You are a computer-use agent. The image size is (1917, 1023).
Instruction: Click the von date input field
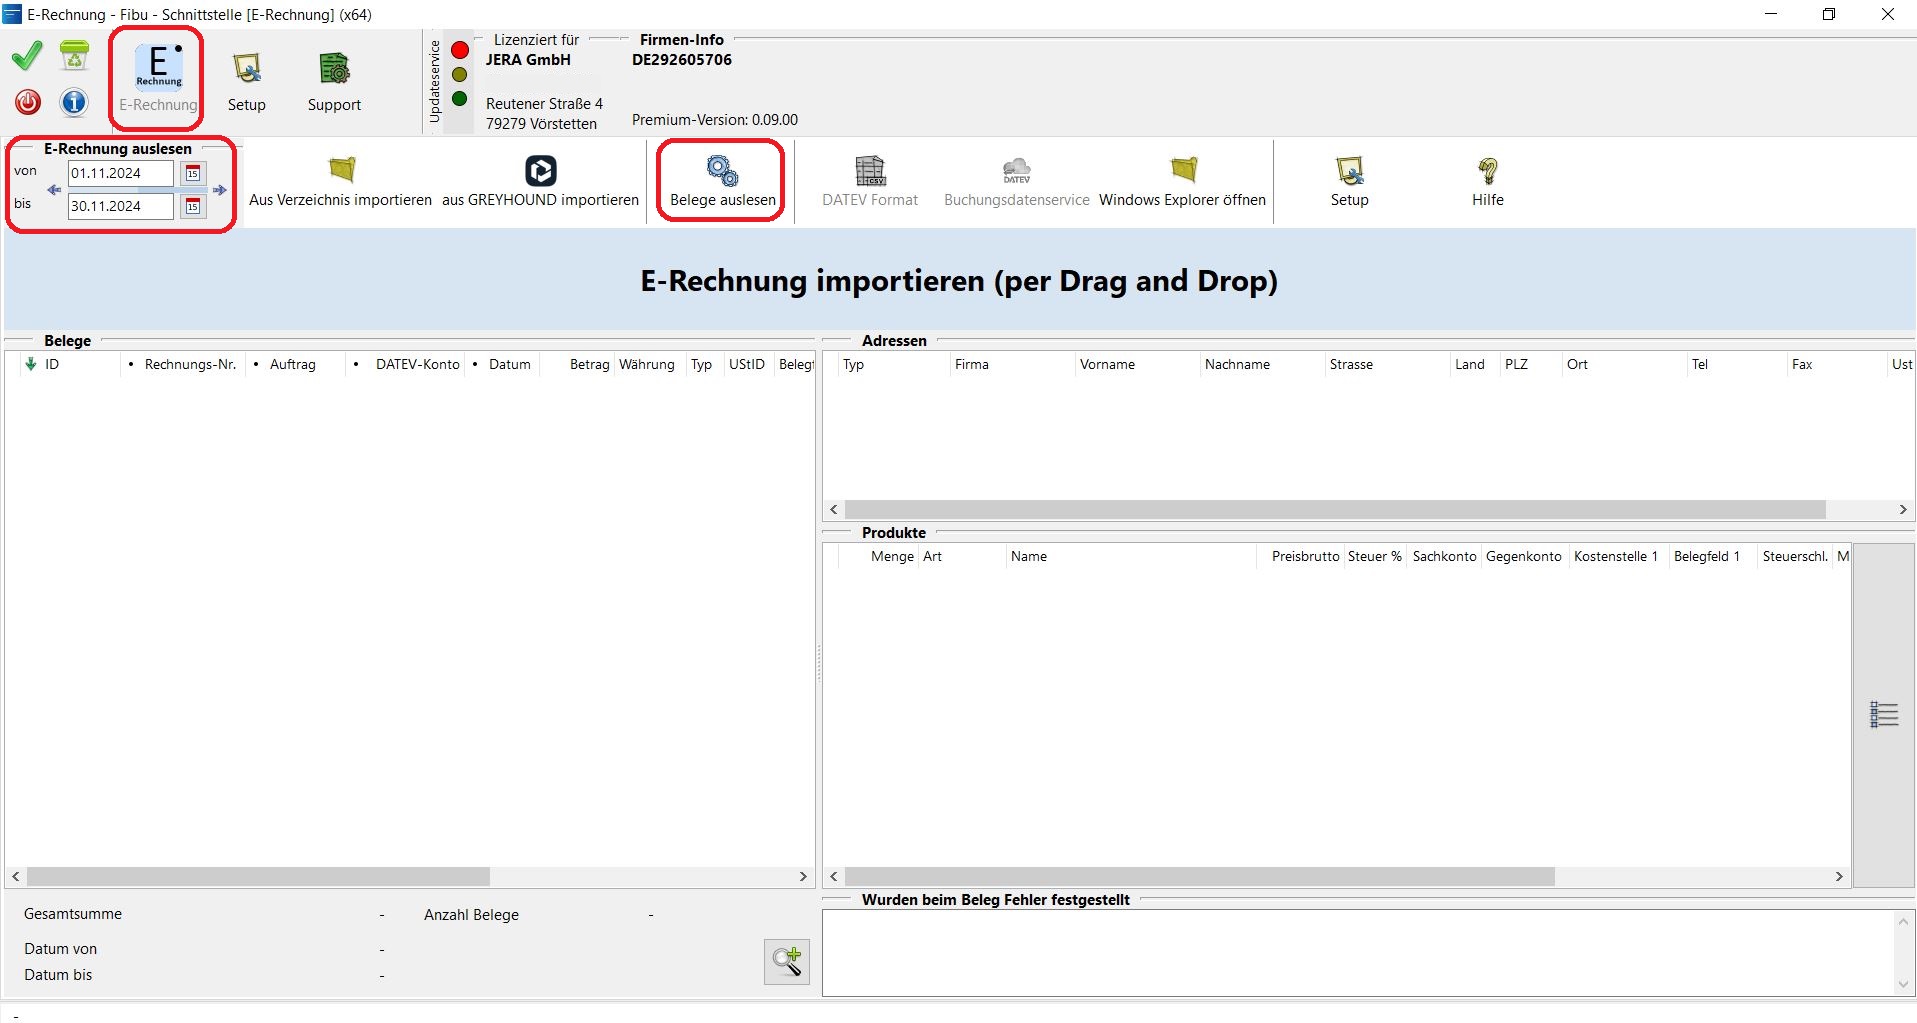pos(120,174)
